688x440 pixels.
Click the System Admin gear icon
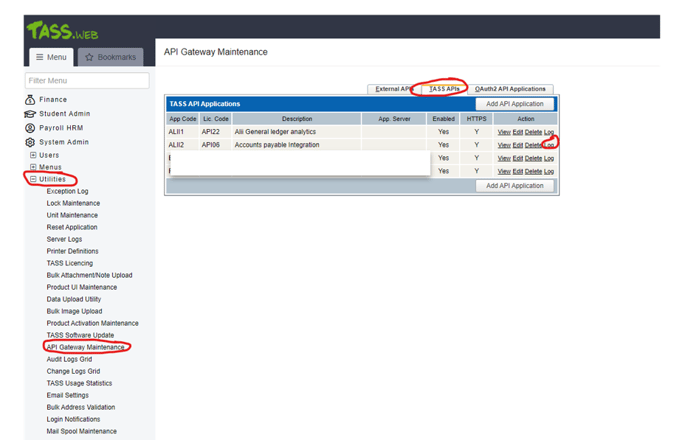(x=30, y=142)
